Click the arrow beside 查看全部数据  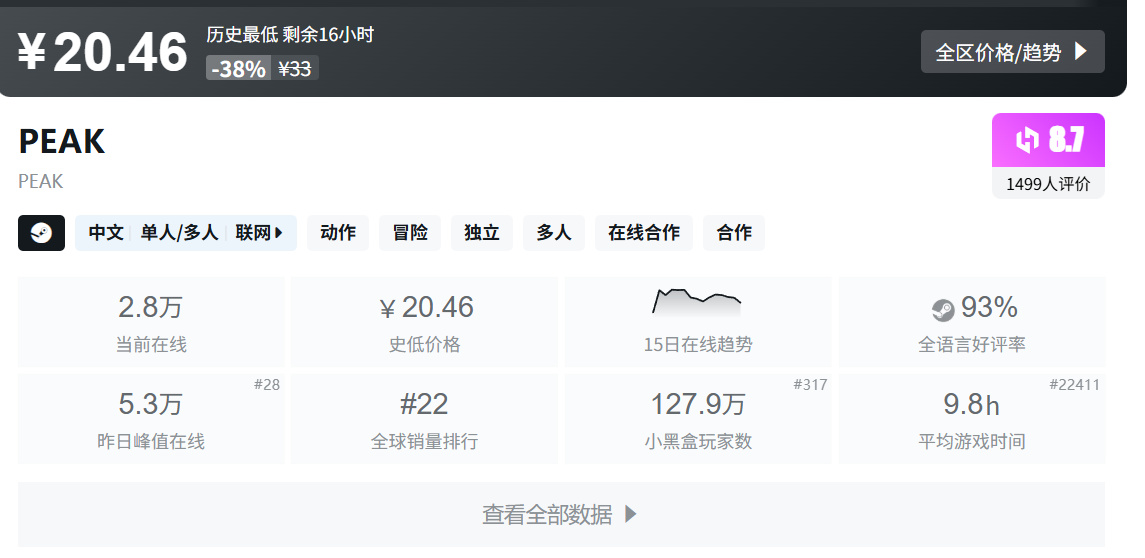pos(632,514)
